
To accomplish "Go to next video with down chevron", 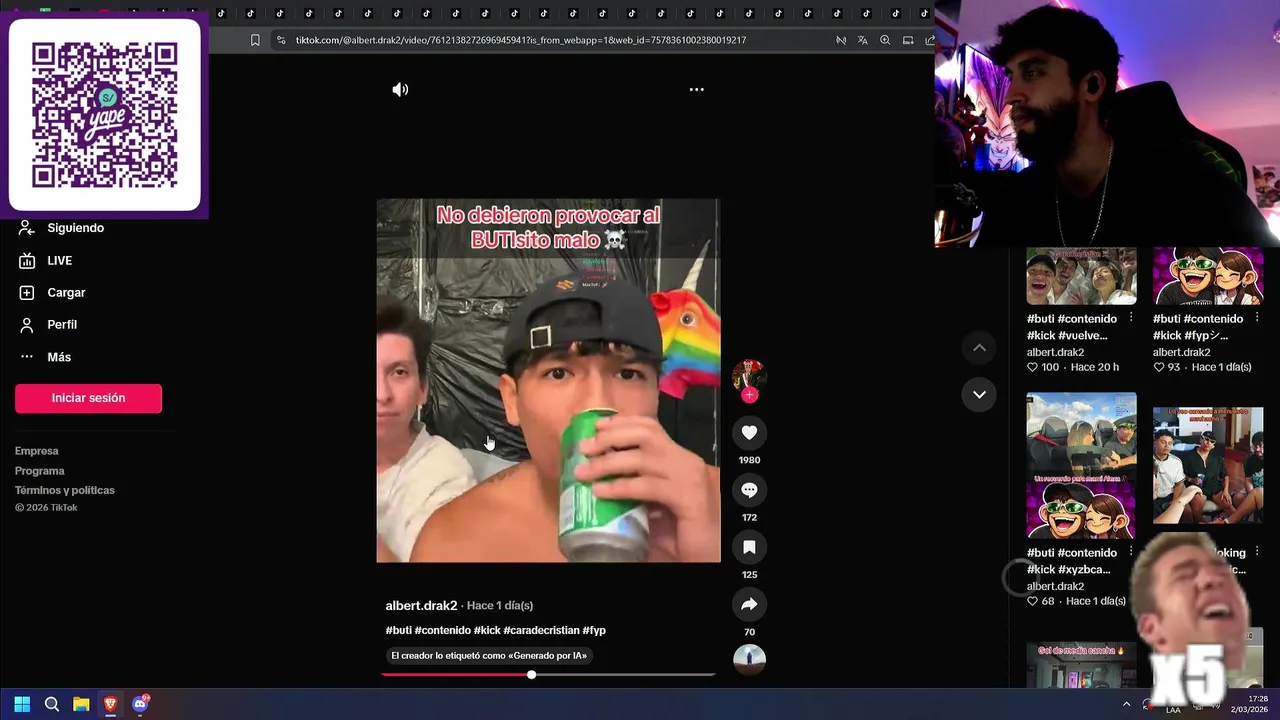I will [x=979, y=394].
